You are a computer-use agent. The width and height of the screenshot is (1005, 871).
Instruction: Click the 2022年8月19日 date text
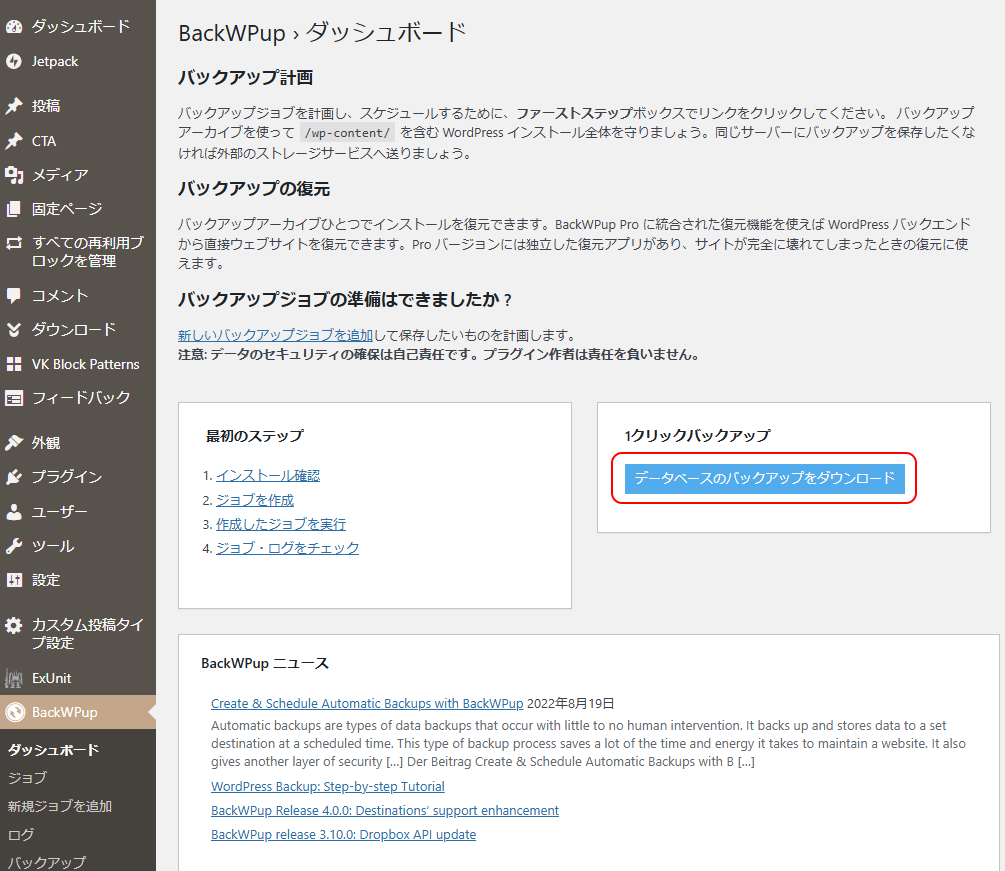pyautogui.click(x=570, y=704)
